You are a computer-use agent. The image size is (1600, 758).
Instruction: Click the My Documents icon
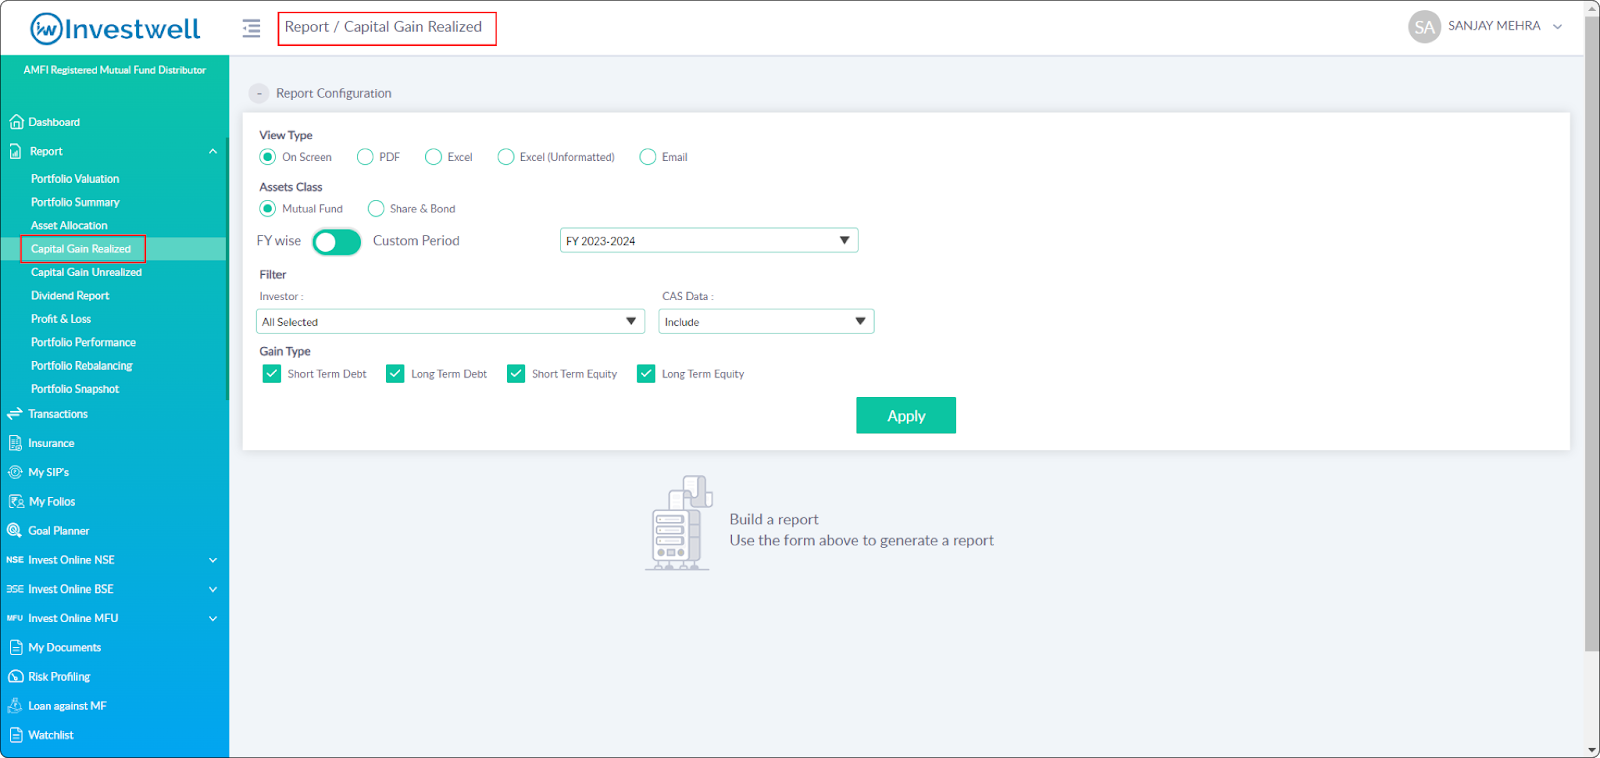click(x=16, y=648)
